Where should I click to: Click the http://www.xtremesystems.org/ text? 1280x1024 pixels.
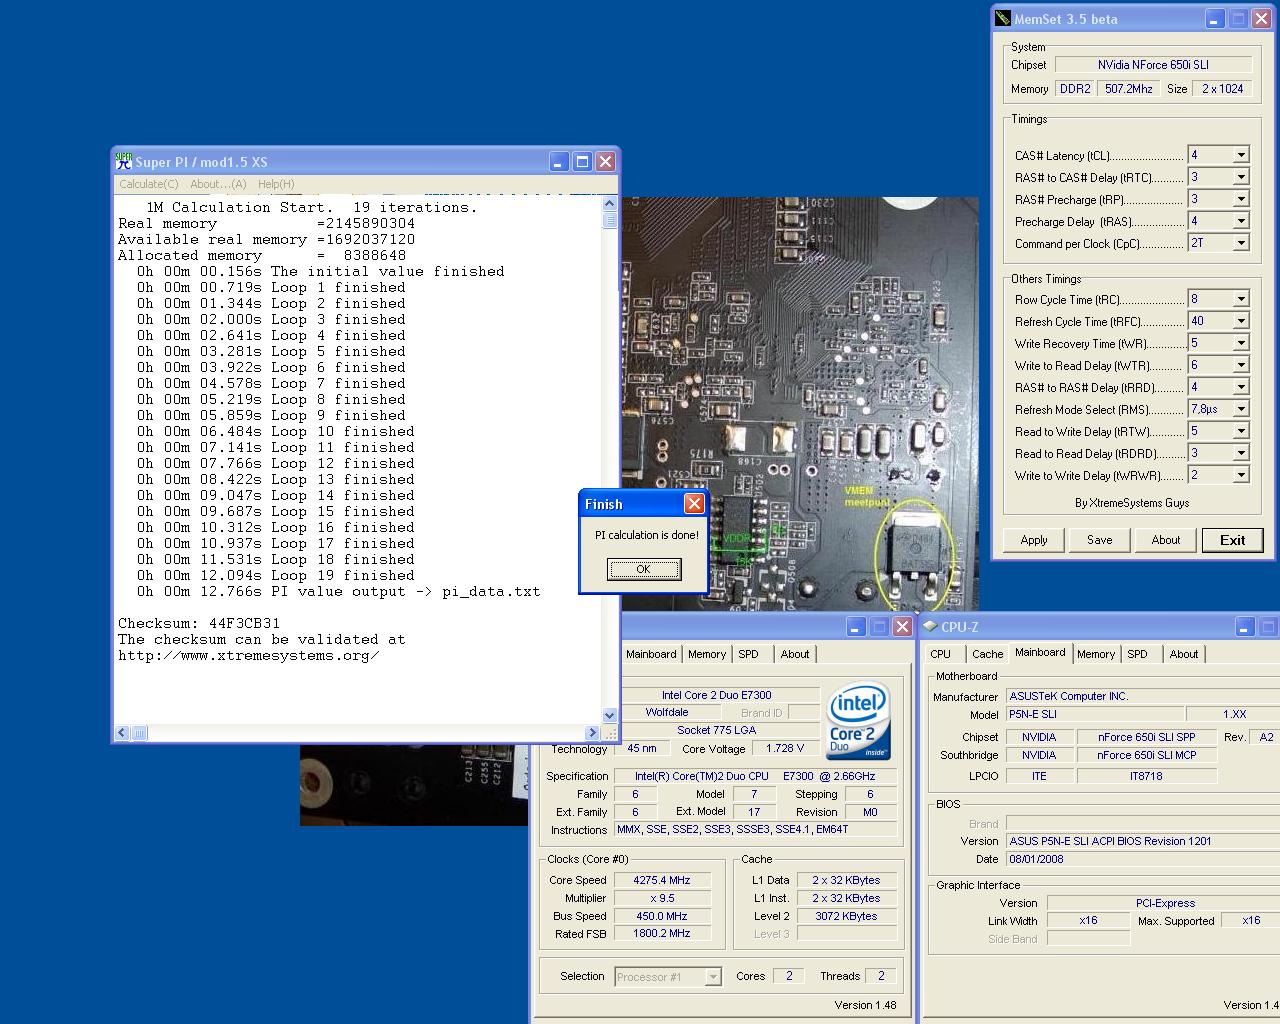tap(249, 655)
